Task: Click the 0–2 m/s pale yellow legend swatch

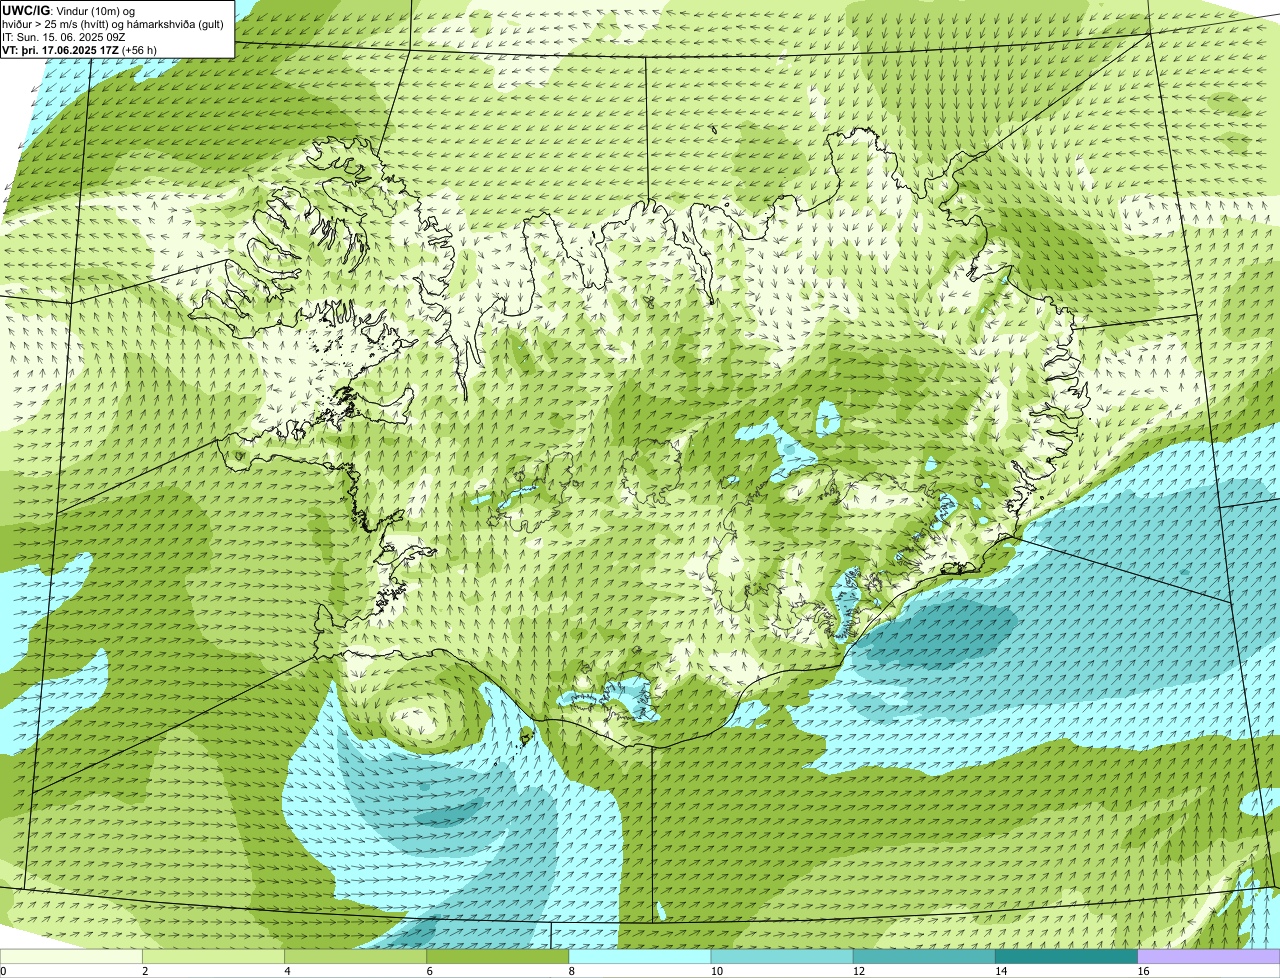Action: (x=71, y=957)
